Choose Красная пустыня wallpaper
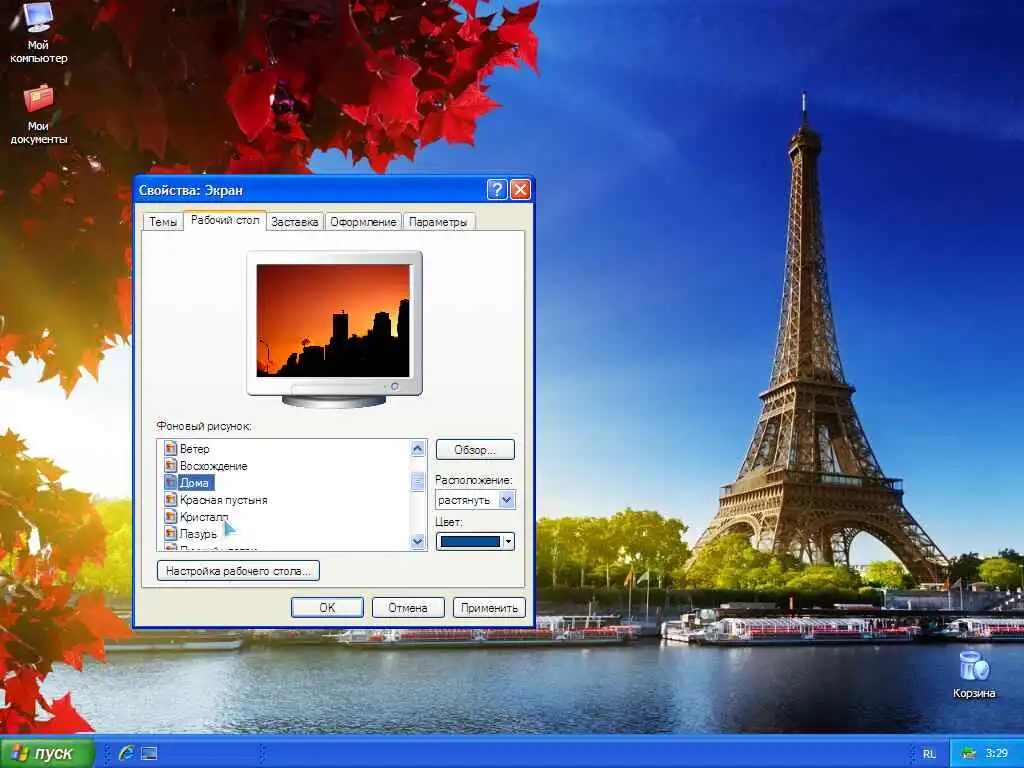1024x768 pixels. [223, 500]
